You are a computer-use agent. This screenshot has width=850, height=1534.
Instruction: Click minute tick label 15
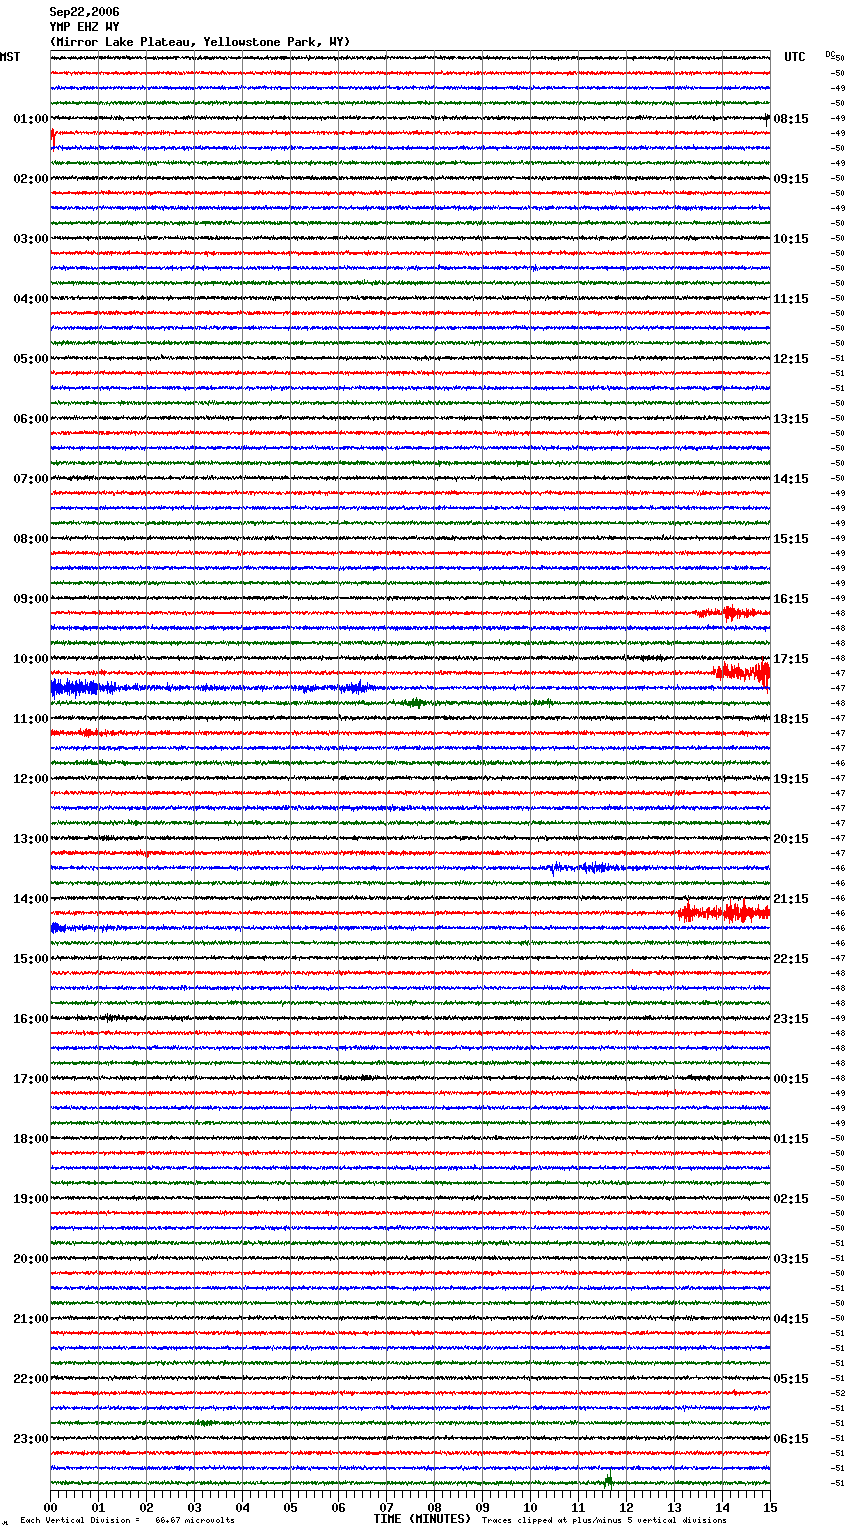click(770, 1507)
